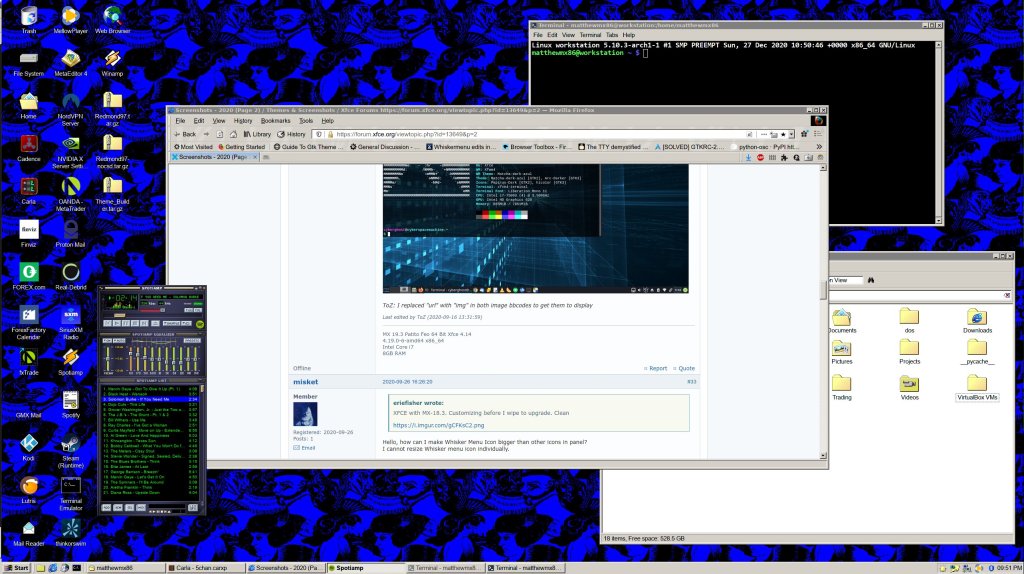Launch the Lutris desktop icon
The width and height of the screenshot is (1024, 574).
(28, 485)
